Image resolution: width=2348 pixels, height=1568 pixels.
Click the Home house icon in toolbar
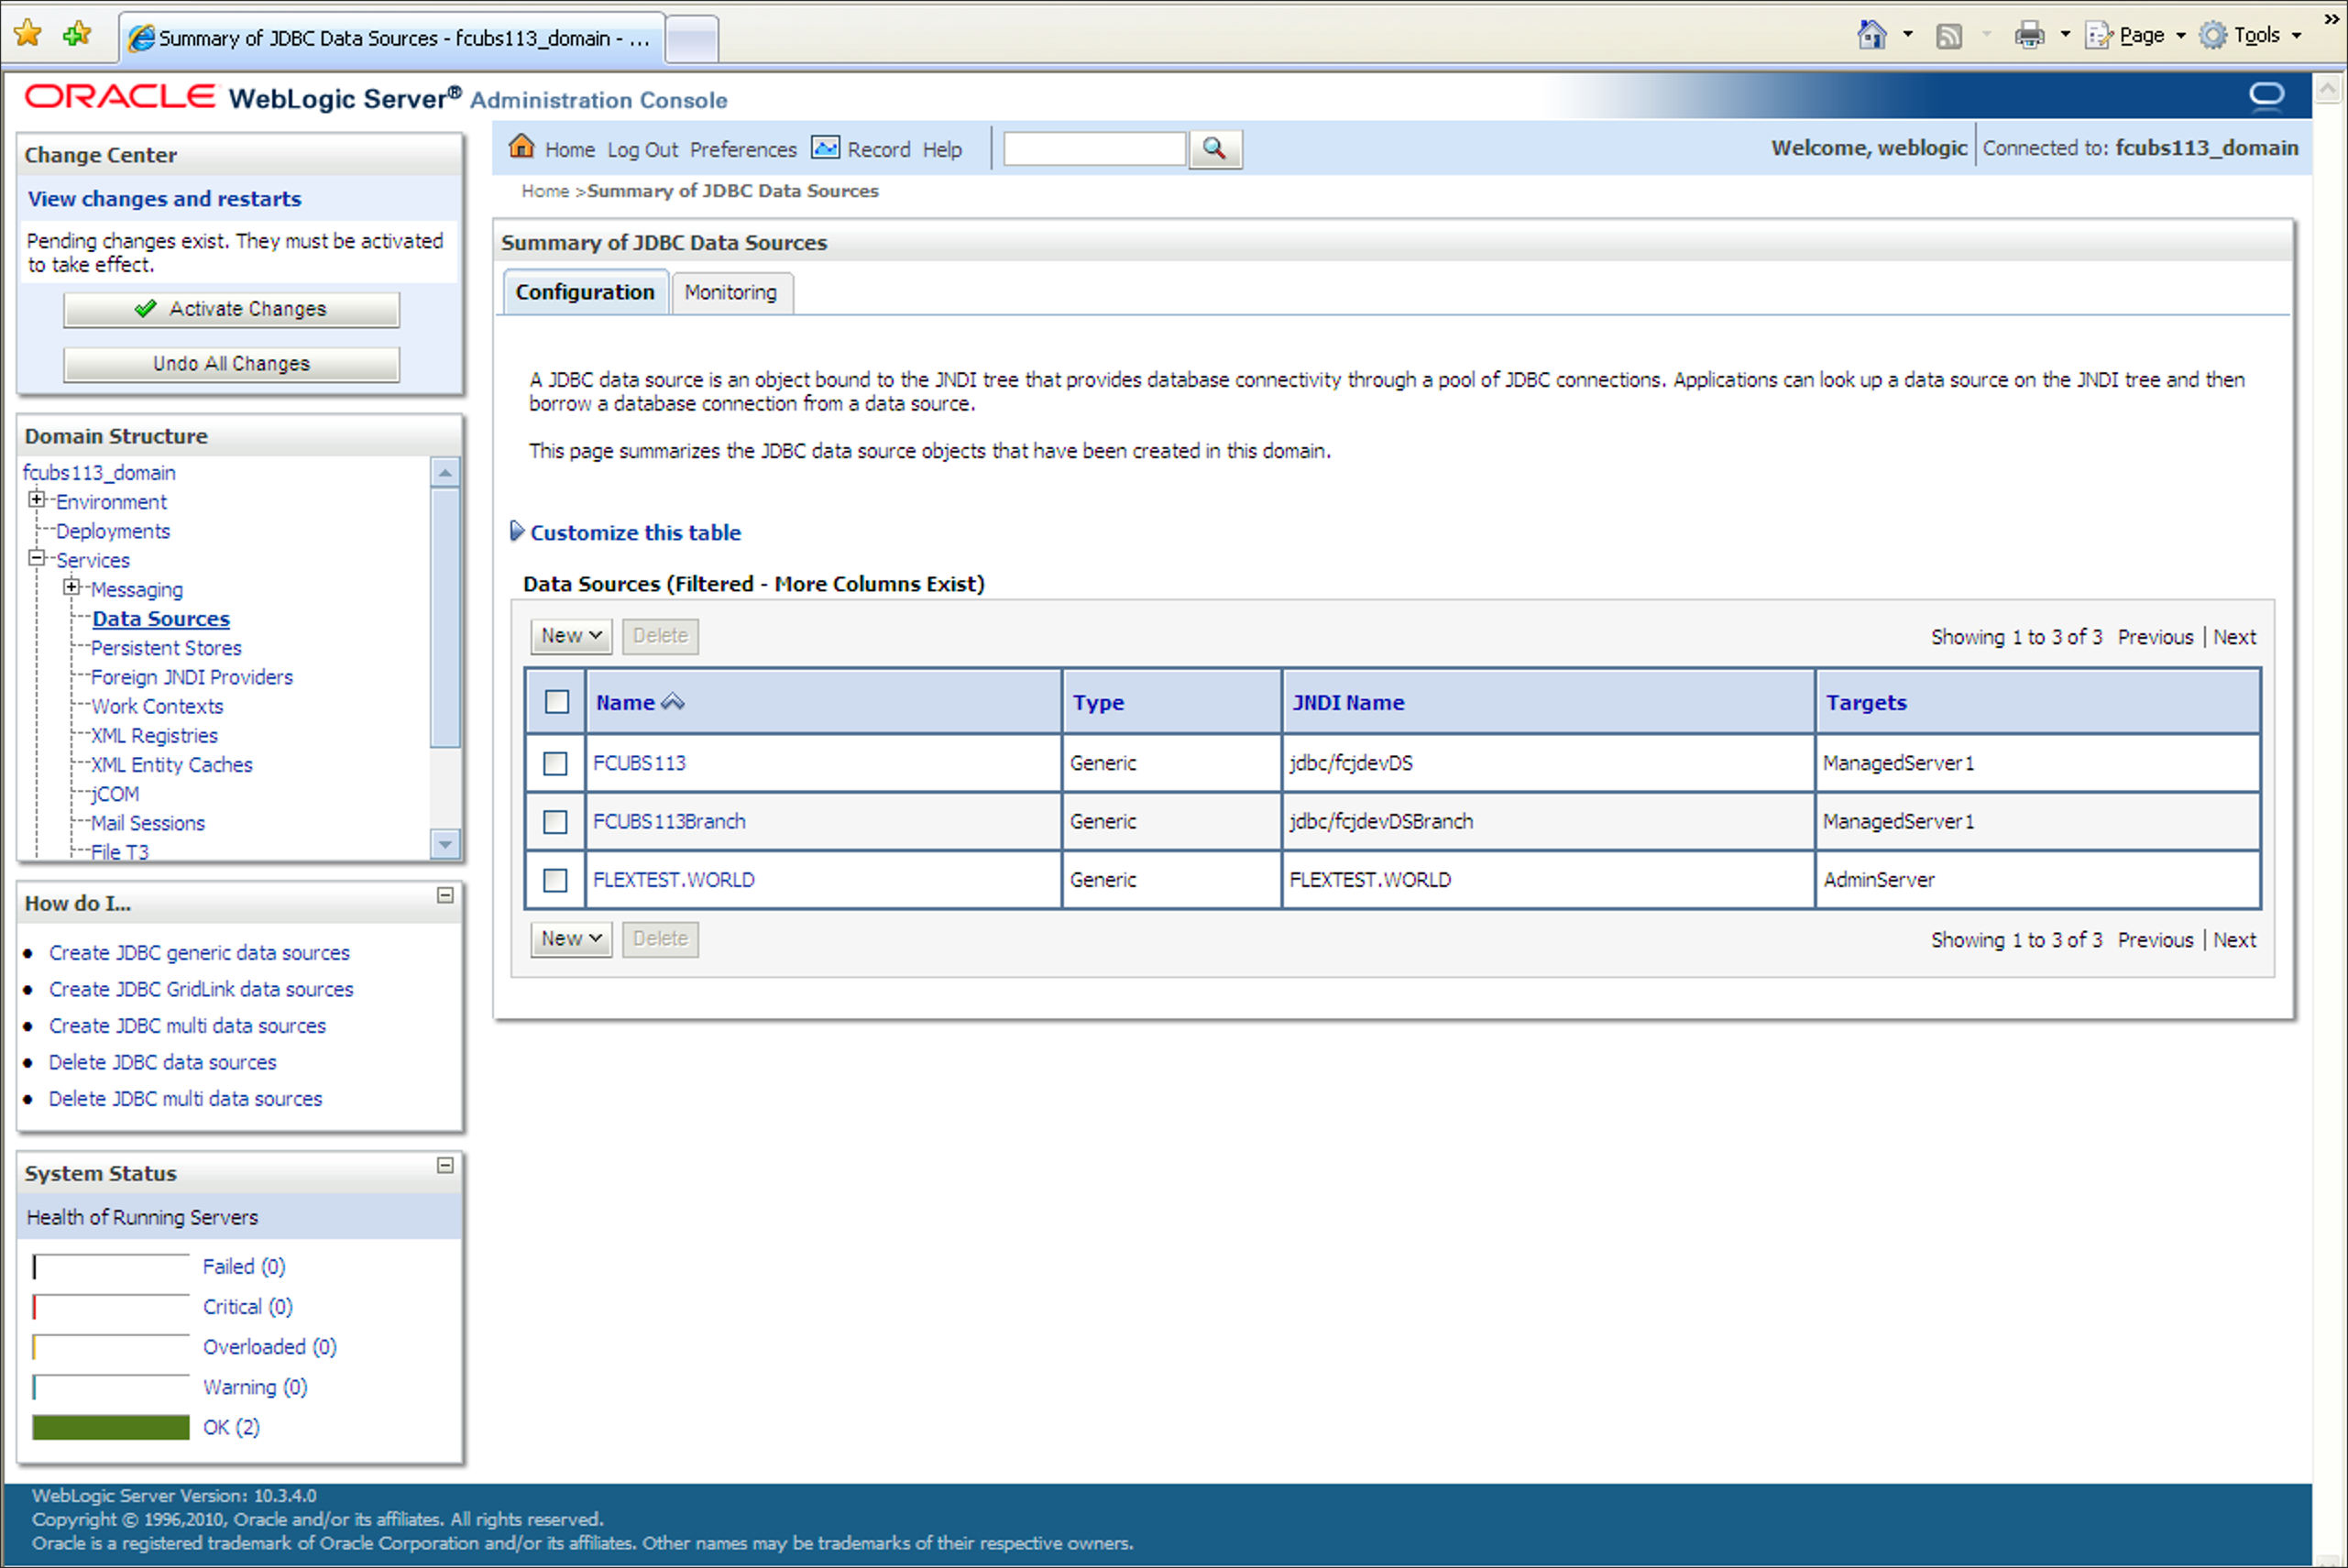[x=521, y=147]
